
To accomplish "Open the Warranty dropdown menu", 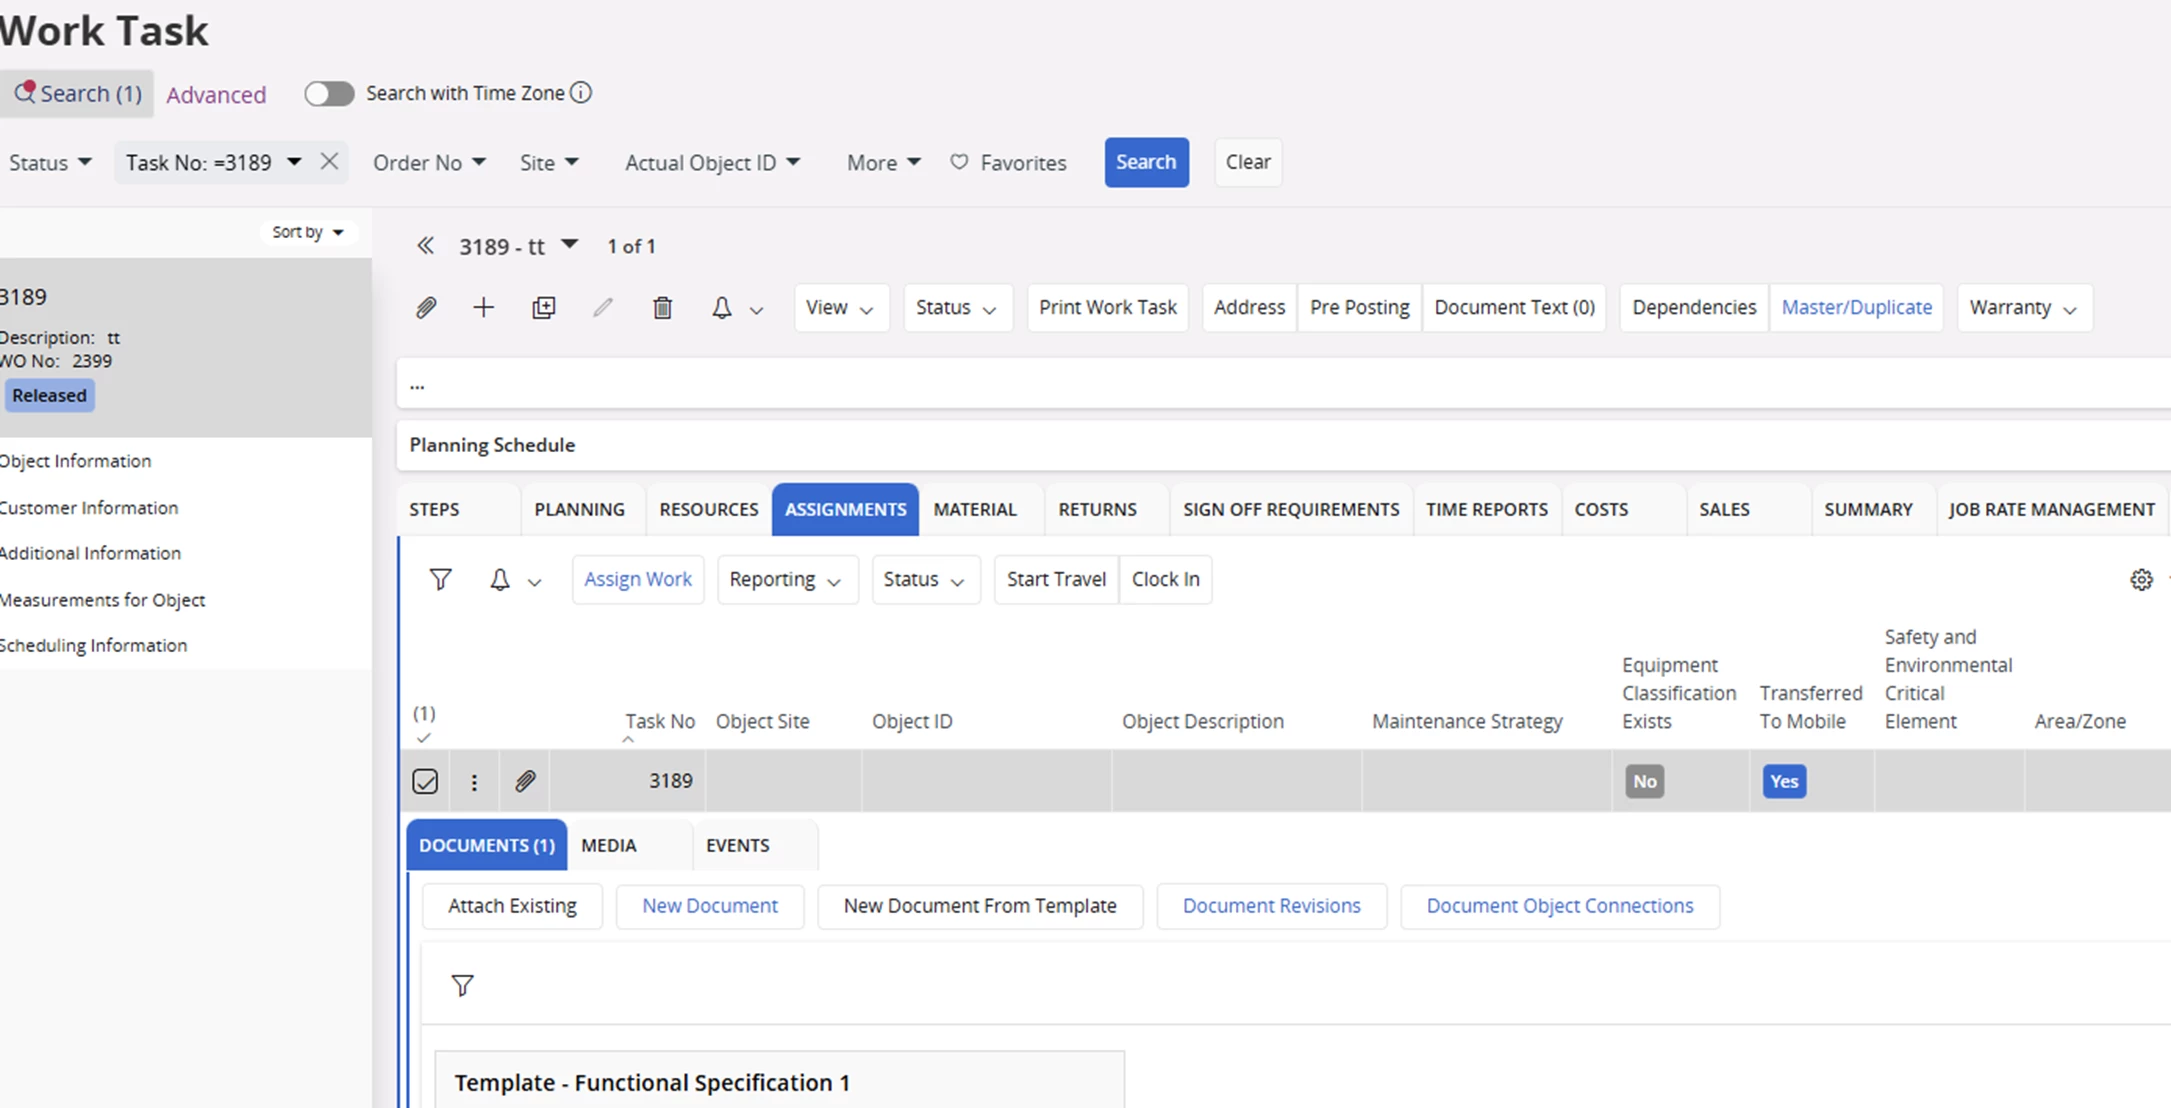I will pyautogui.click(x=2023, y=307).
